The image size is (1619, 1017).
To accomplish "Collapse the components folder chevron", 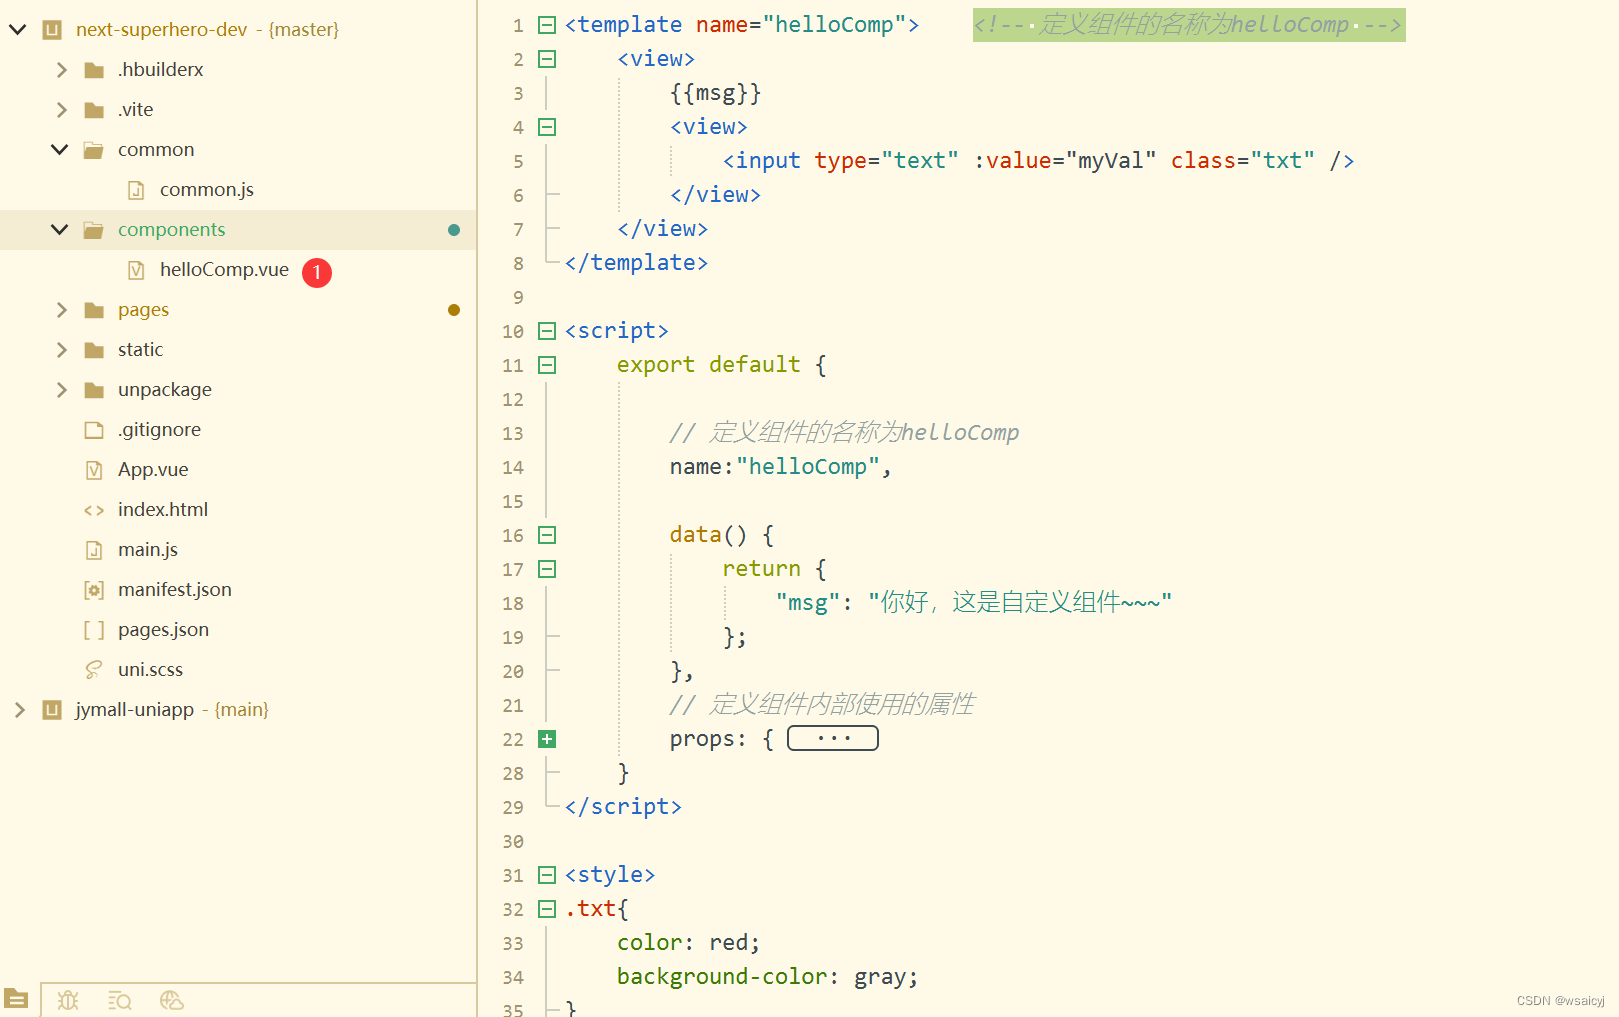I will point(60,230).
